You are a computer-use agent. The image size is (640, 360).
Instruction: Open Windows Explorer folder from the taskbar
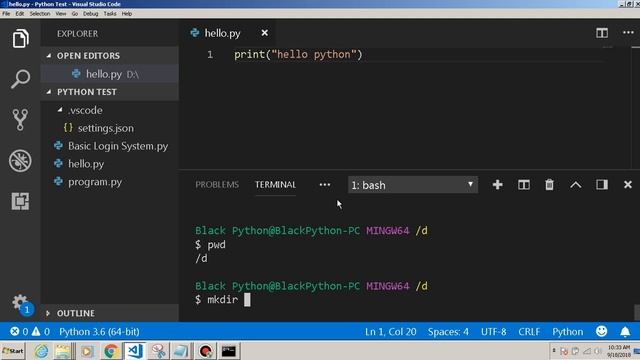point(63,351)
